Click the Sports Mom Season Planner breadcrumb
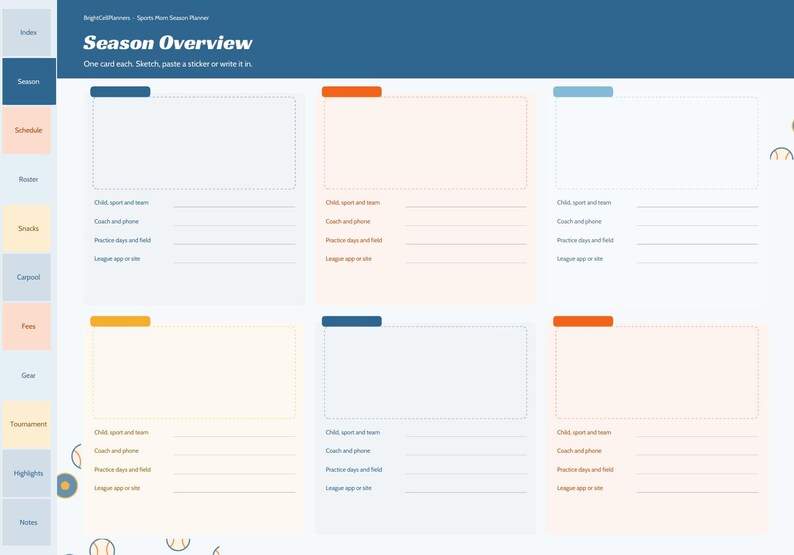794x555 pixels. (173, 18)
